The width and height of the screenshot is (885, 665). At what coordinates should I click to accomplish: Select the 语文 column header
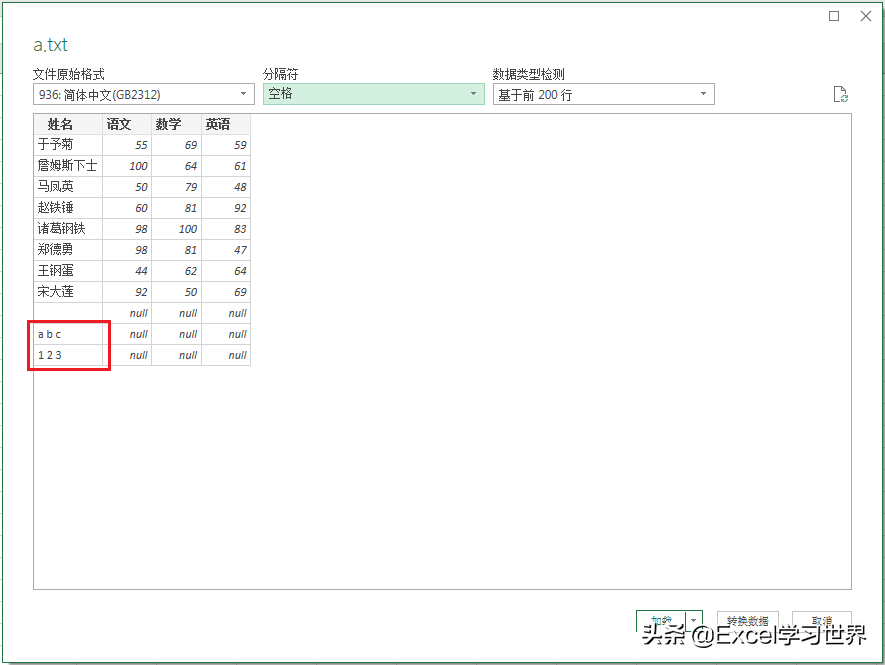coord(119,124)
